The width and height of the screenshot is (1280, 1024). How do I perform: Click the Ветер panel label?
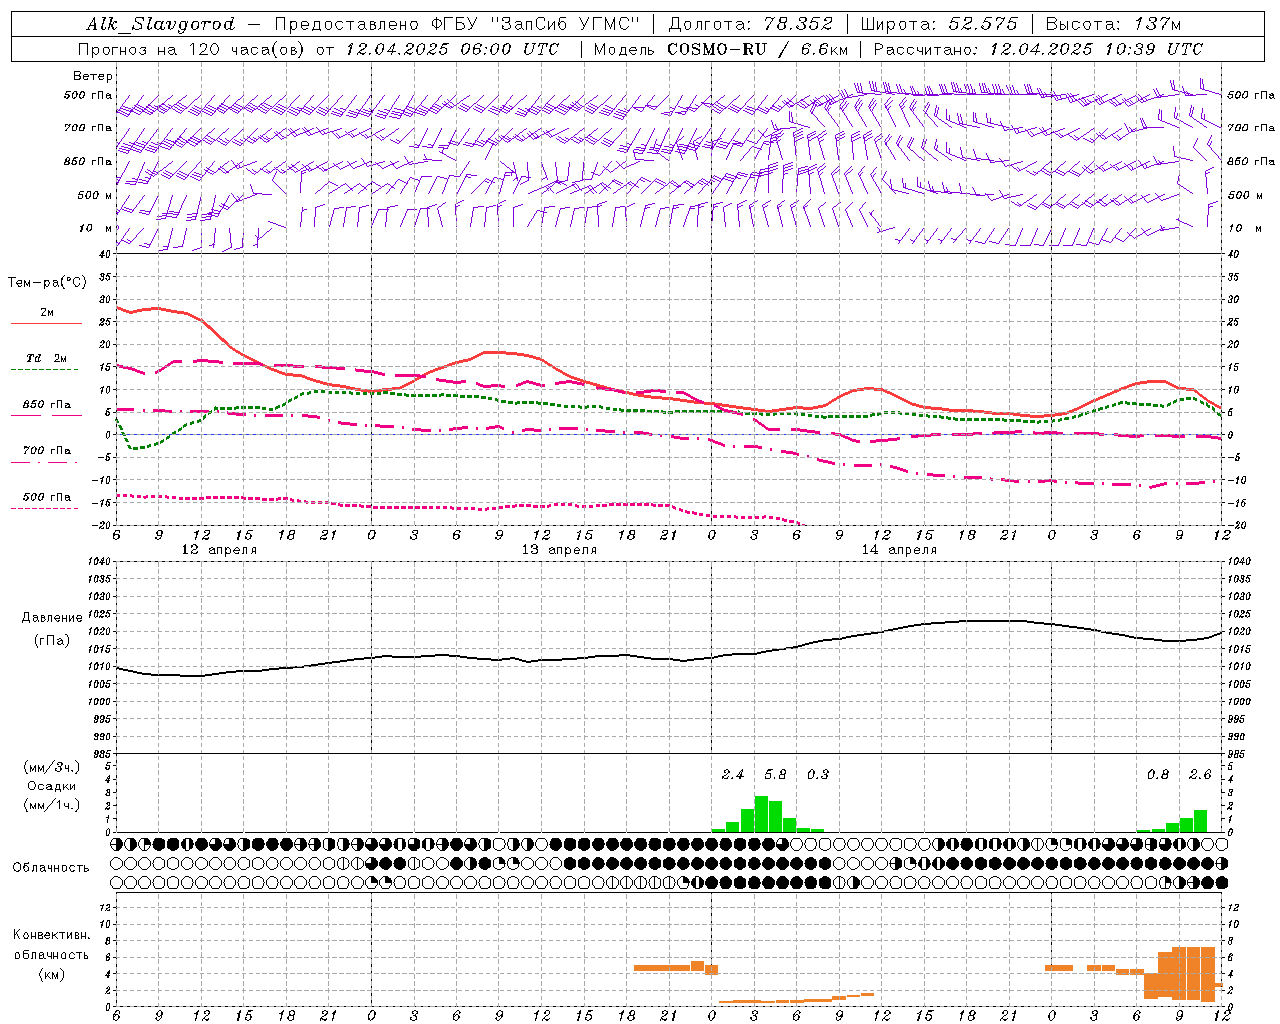93,76
